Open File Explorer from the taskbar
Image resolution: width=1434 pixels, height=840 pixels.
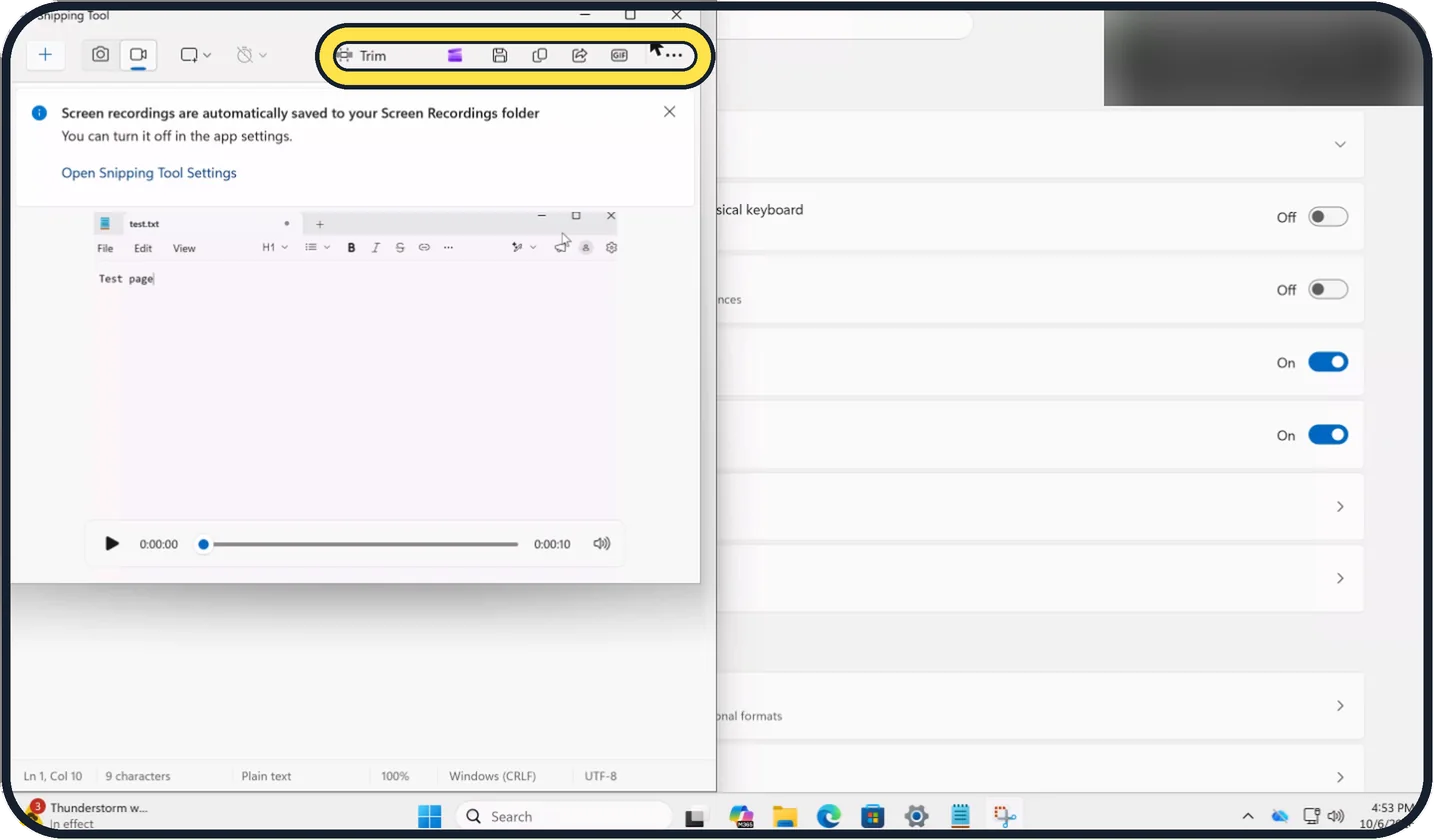[x=784, y=816]
